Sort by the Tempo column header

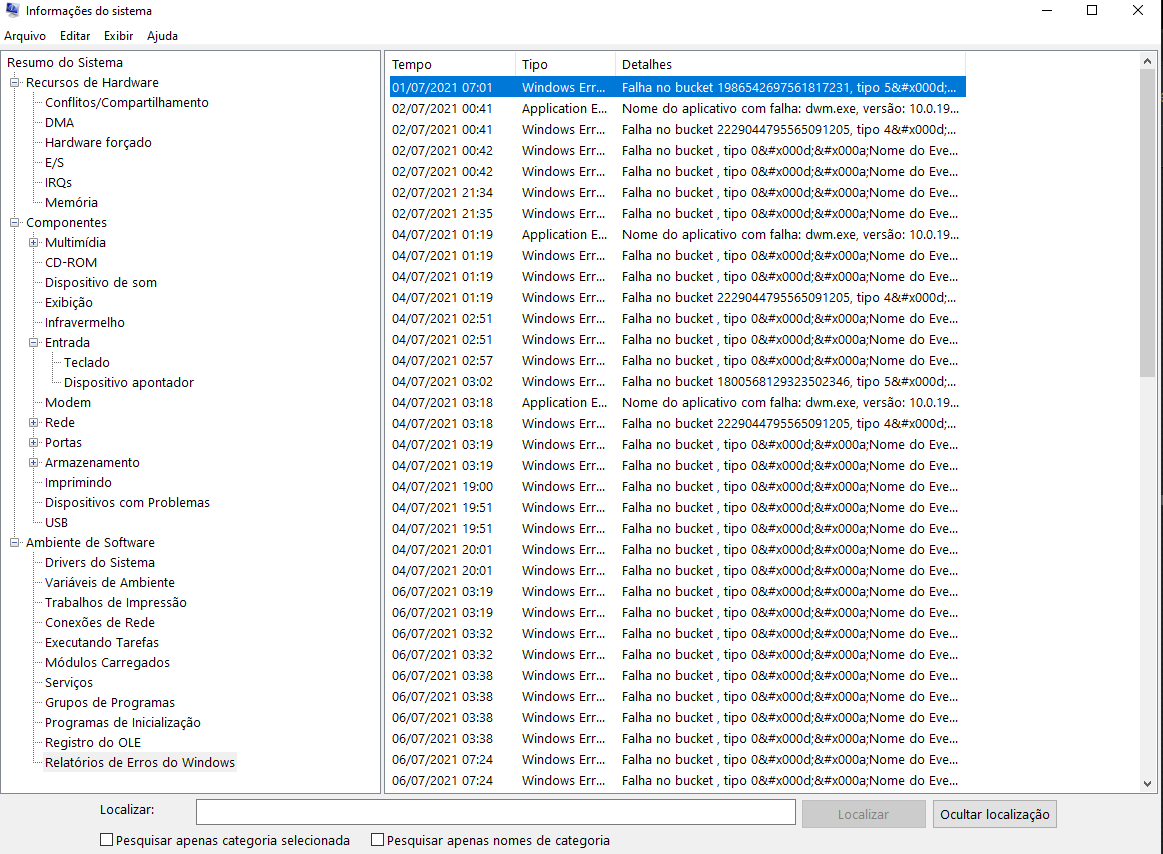point(452,65)
